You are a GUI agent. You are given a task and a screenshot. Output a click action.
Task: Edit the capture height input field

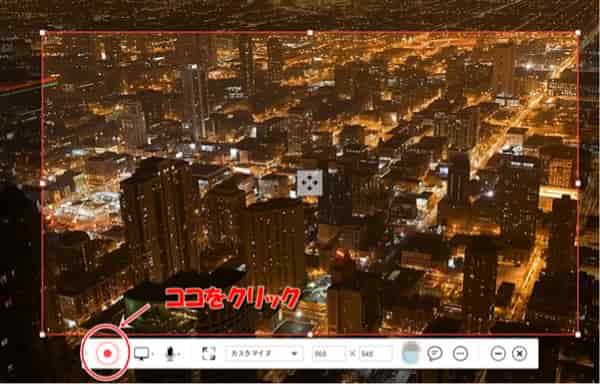click(376, 353)
